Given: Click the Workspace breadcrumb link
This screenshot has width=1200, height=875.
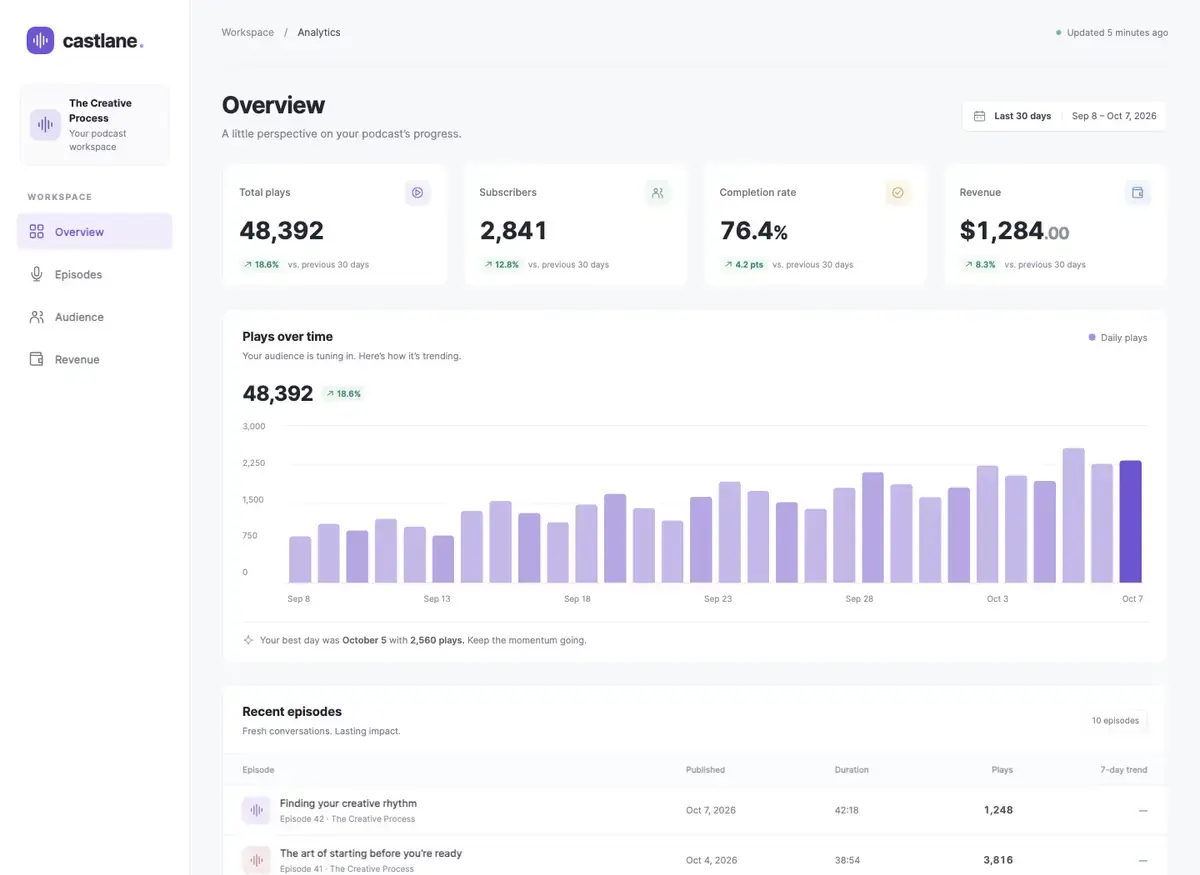Looking at the screenshot, I should click(x=248, y=33).
